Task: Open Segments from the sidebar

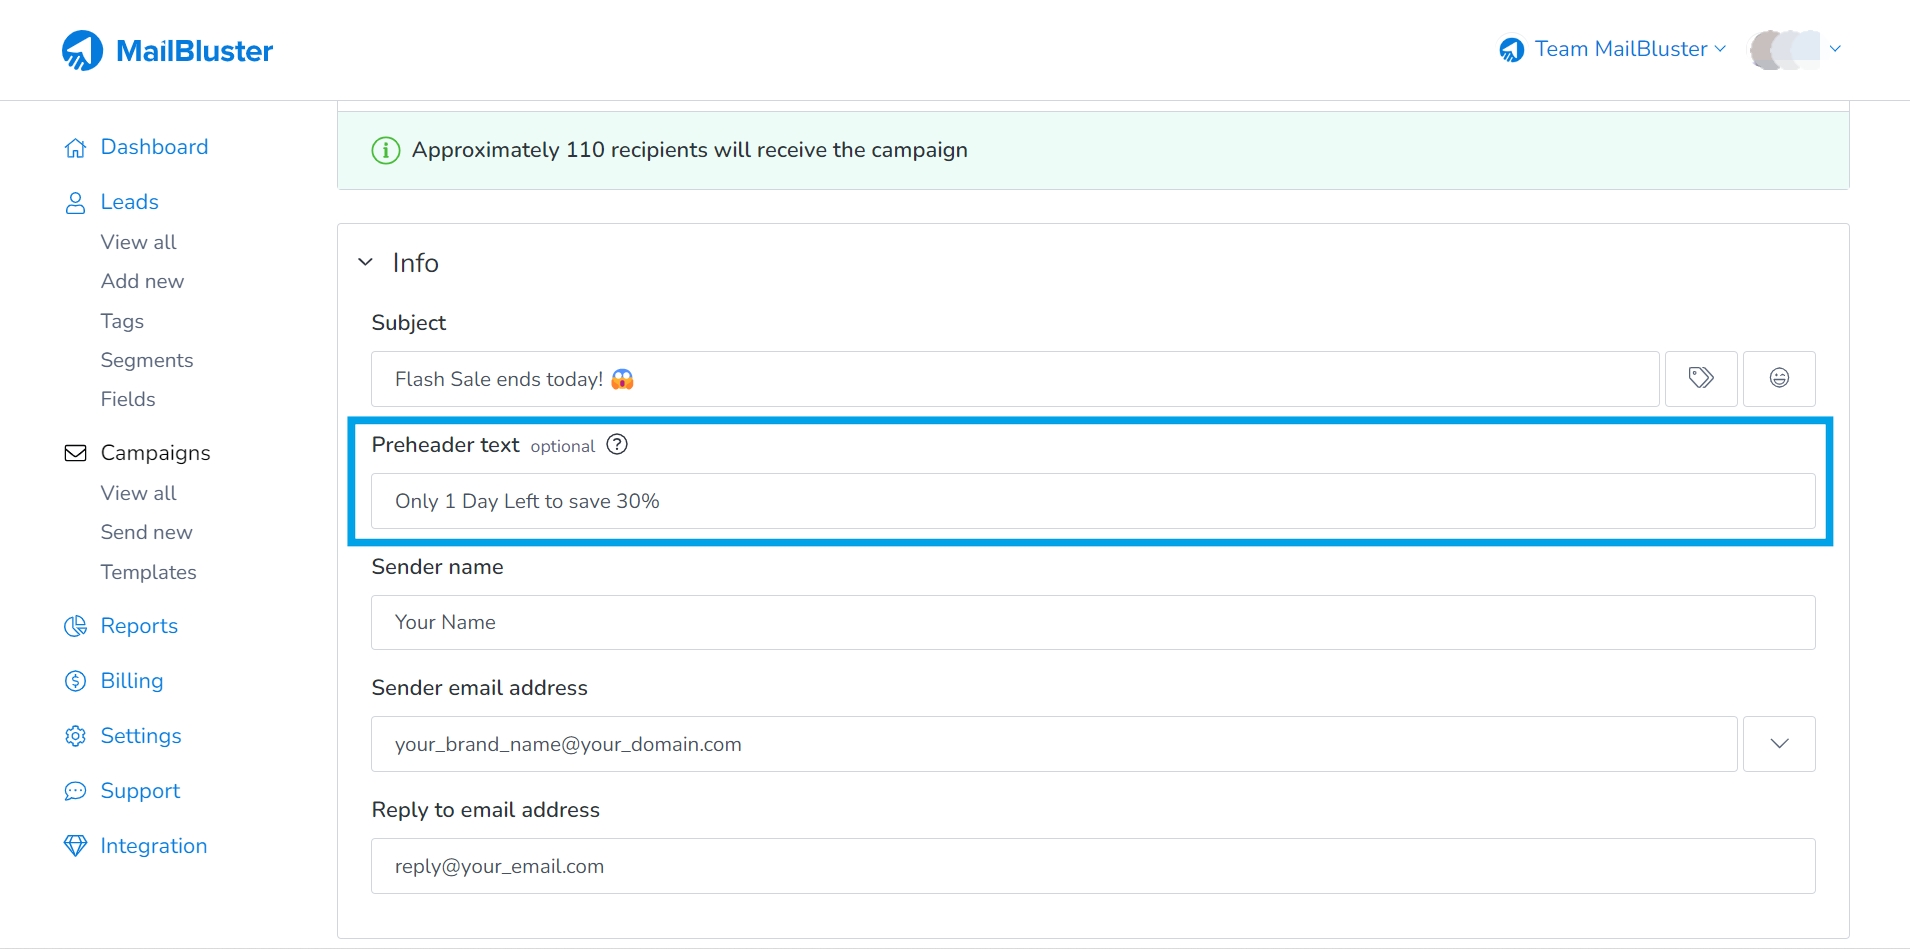Action: pos(146,360)
